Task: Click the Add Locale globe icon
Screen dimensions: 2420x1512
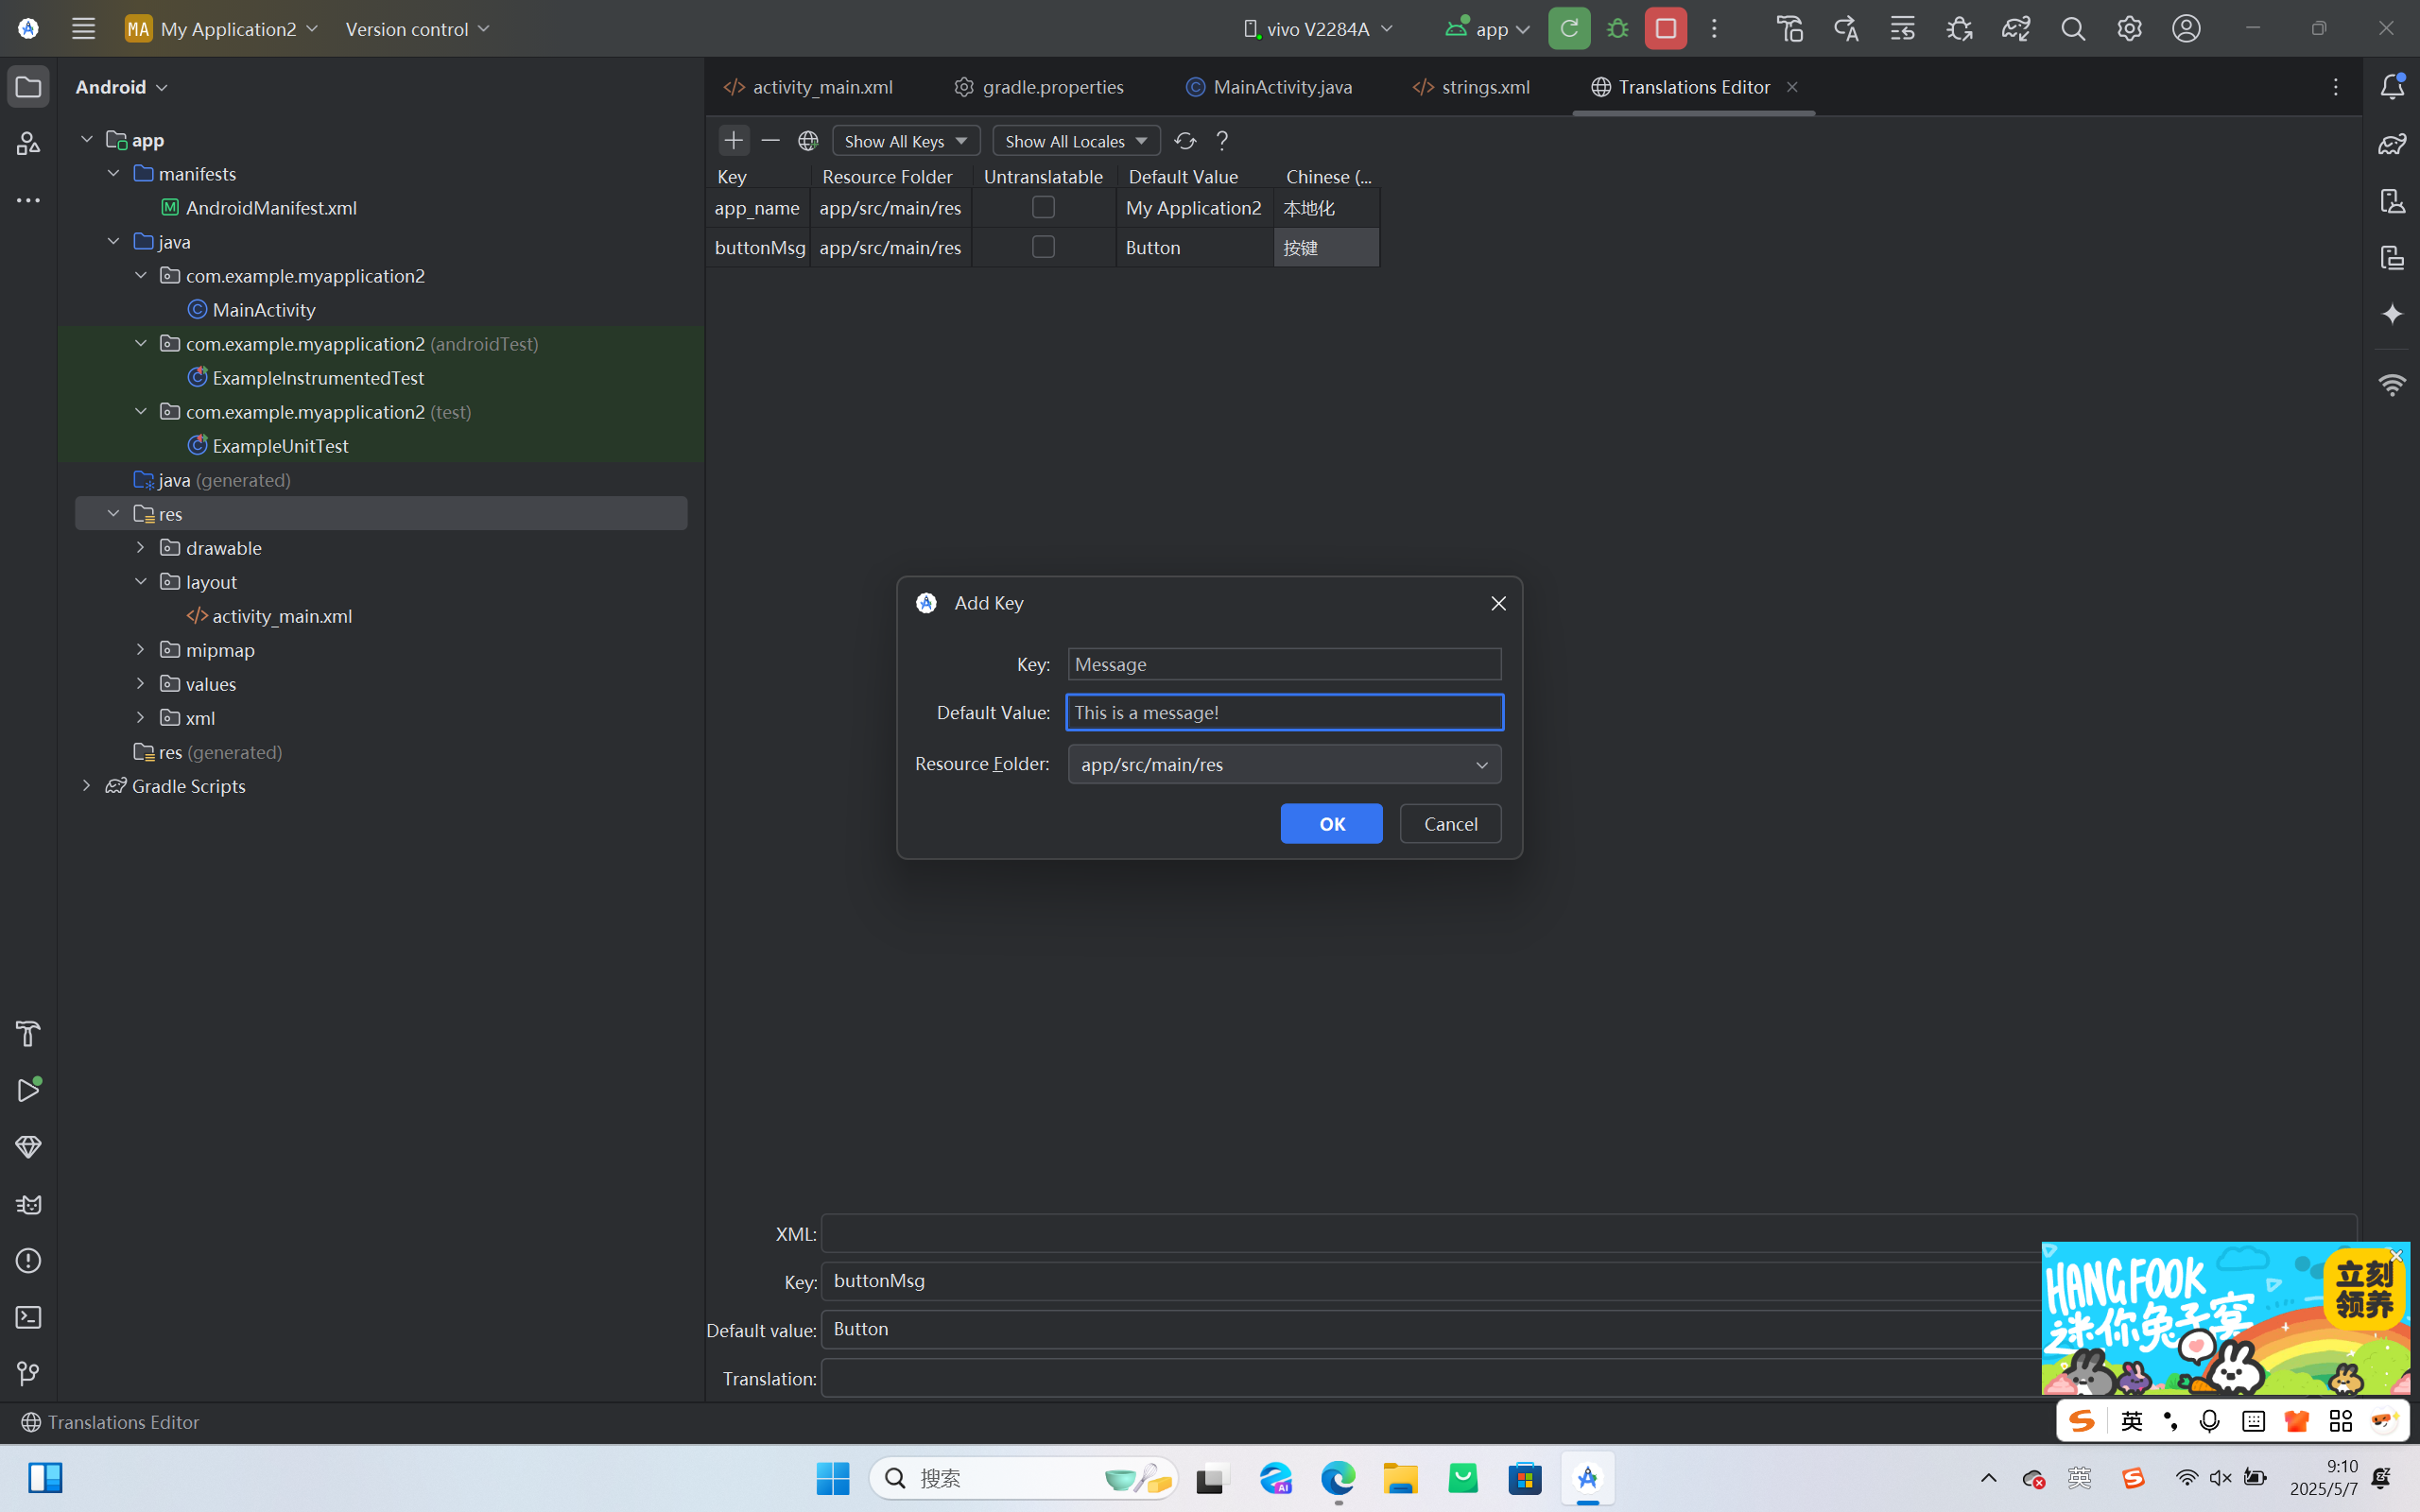Action: click(x=808, y=140)
